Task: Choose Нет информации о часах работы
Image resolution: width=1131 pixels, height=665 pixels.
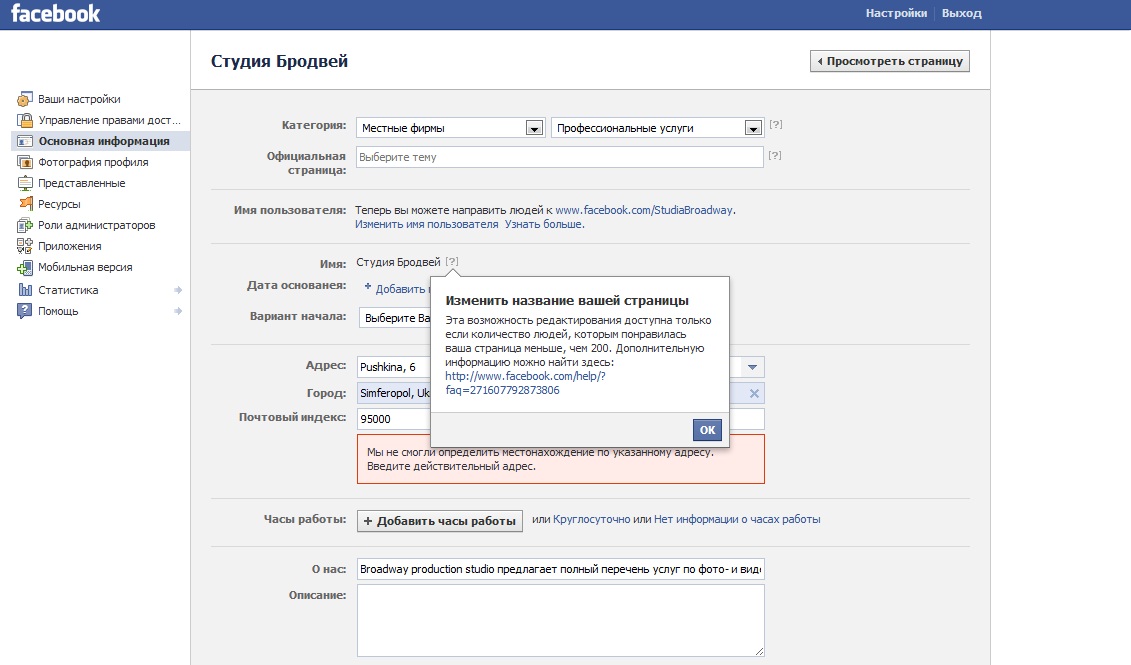Action: tap(736, 519)
